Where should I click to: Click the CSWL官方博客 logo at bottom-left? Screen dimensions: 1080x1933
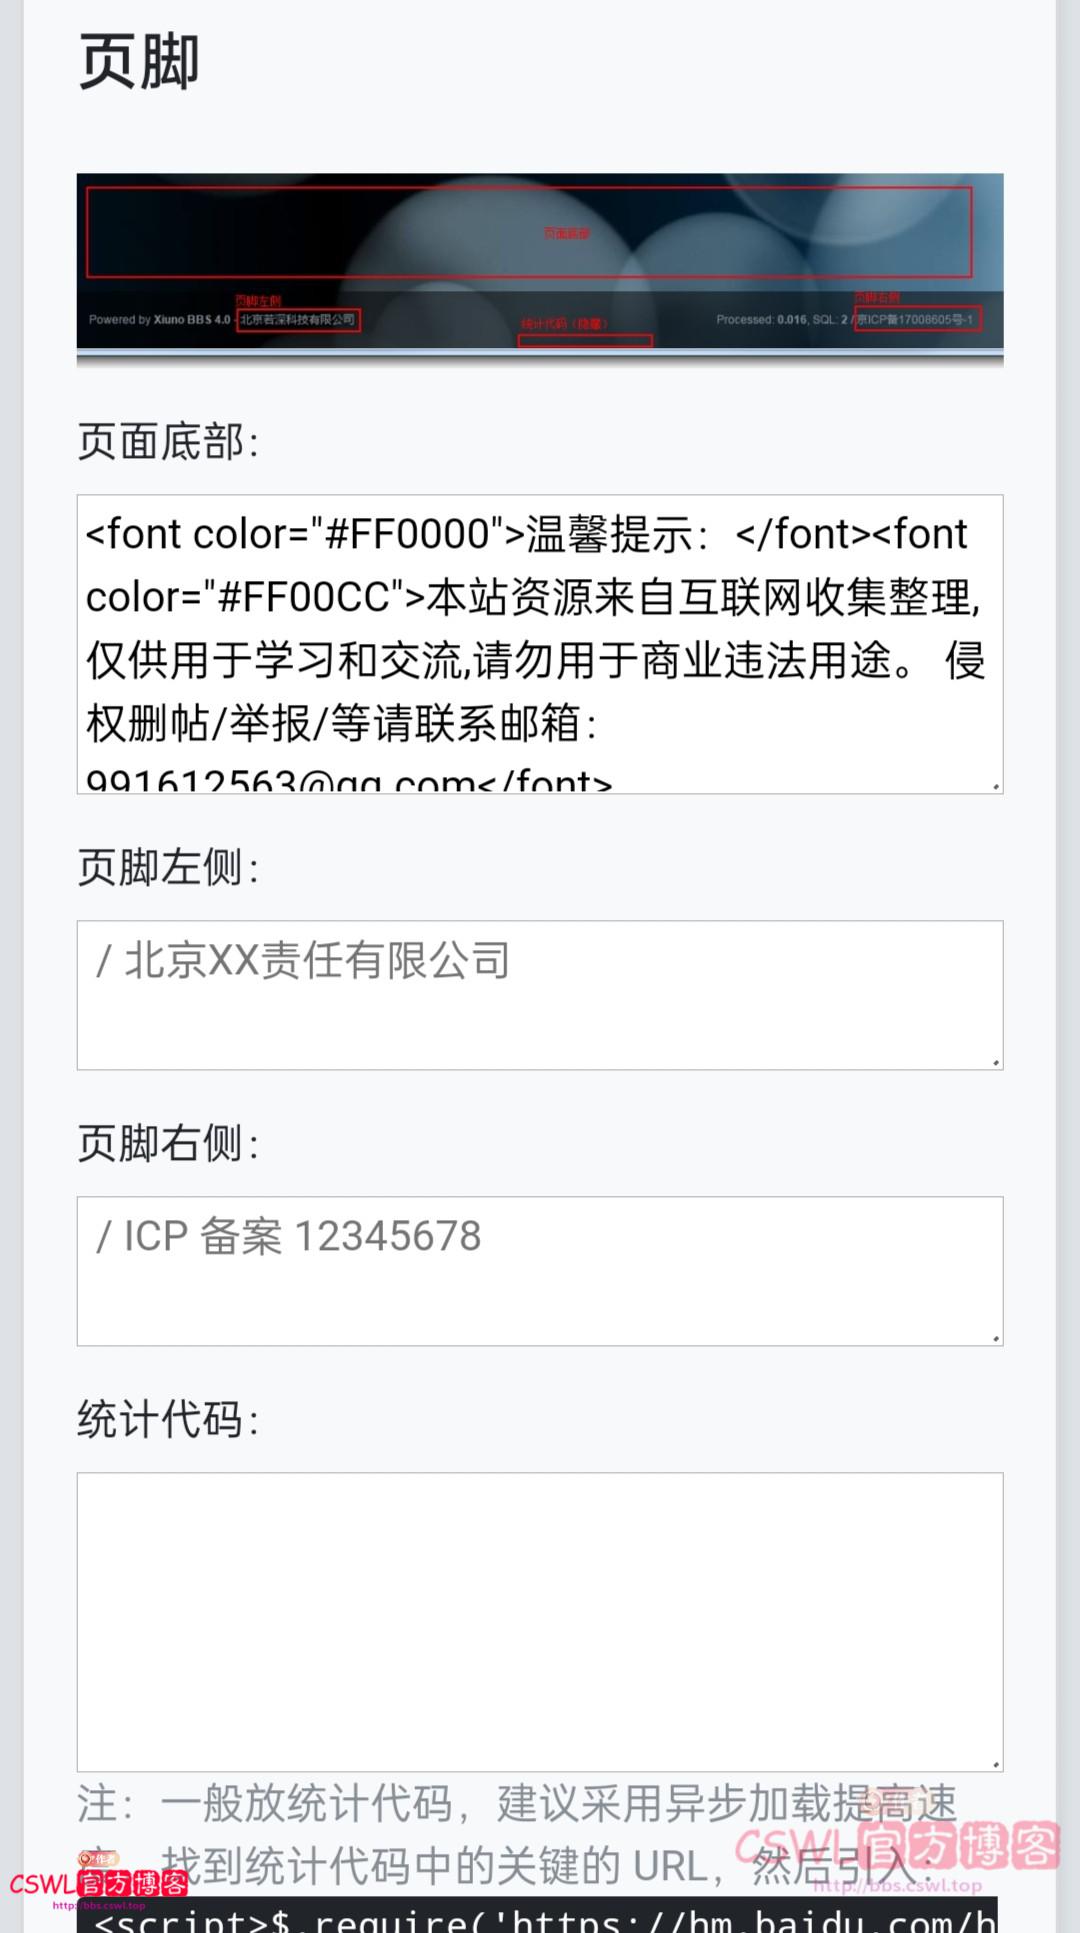coord(99,1885)
